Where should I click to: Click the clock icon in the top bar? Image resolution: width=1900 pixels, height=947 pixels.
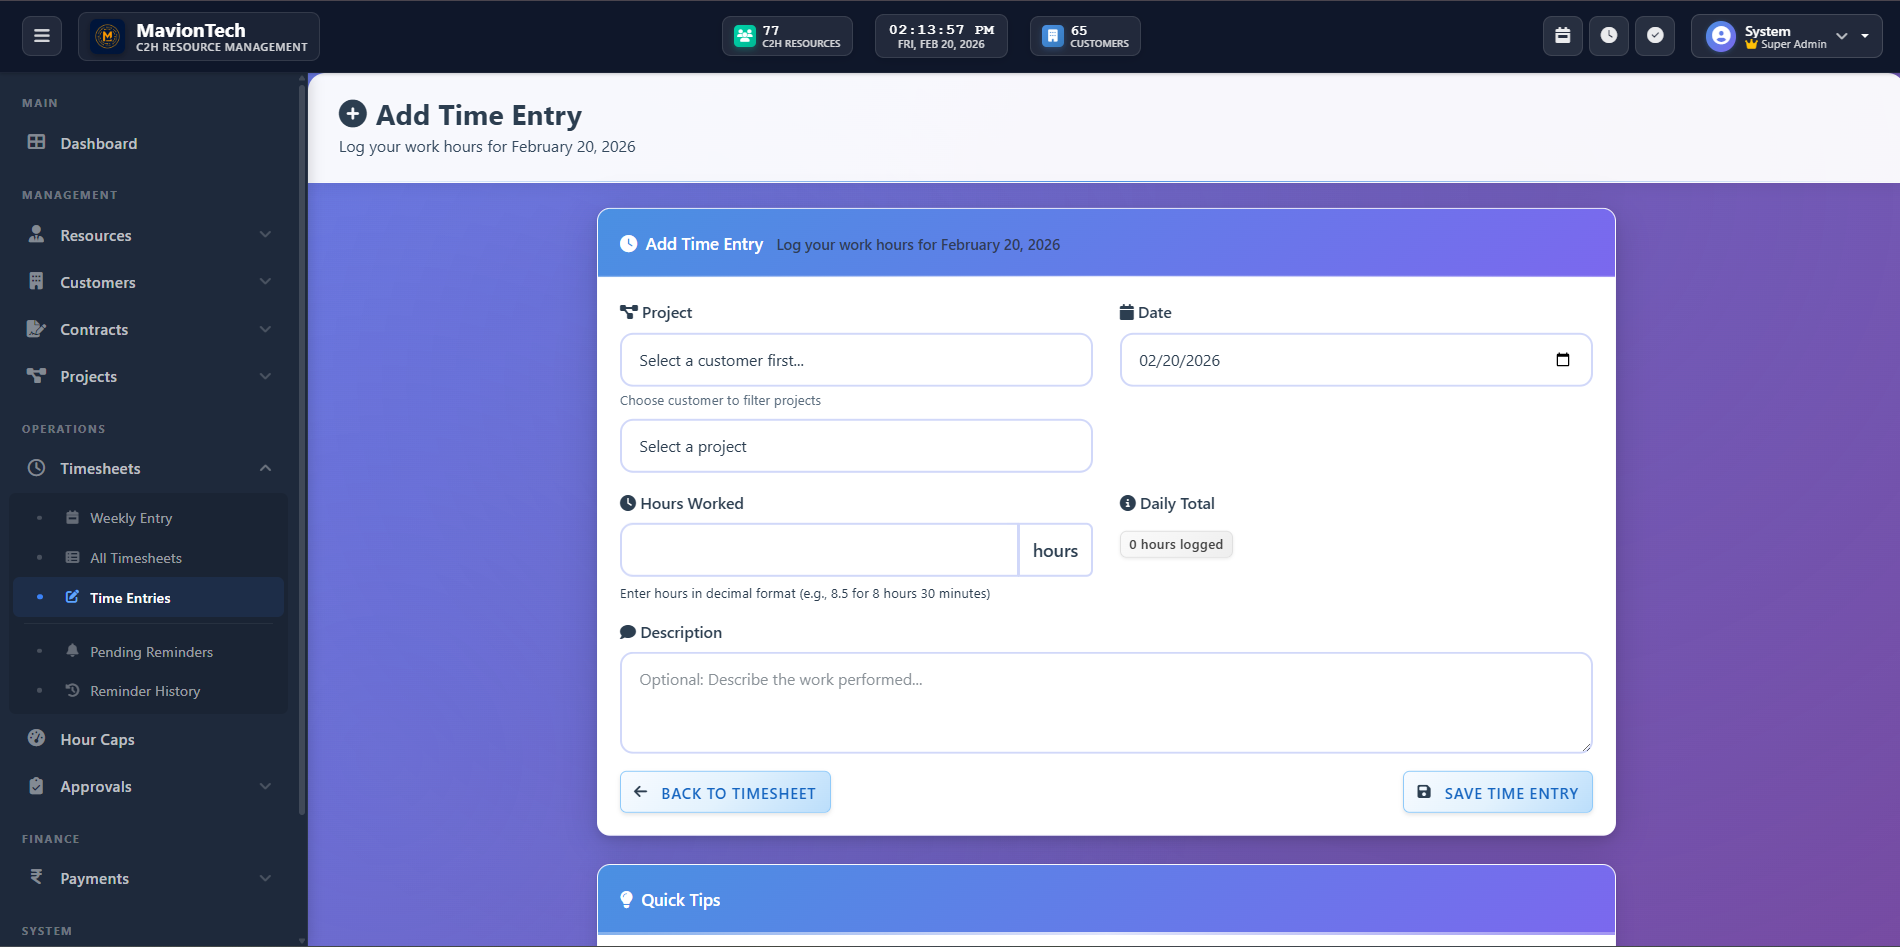click(x=1608, y=36)
